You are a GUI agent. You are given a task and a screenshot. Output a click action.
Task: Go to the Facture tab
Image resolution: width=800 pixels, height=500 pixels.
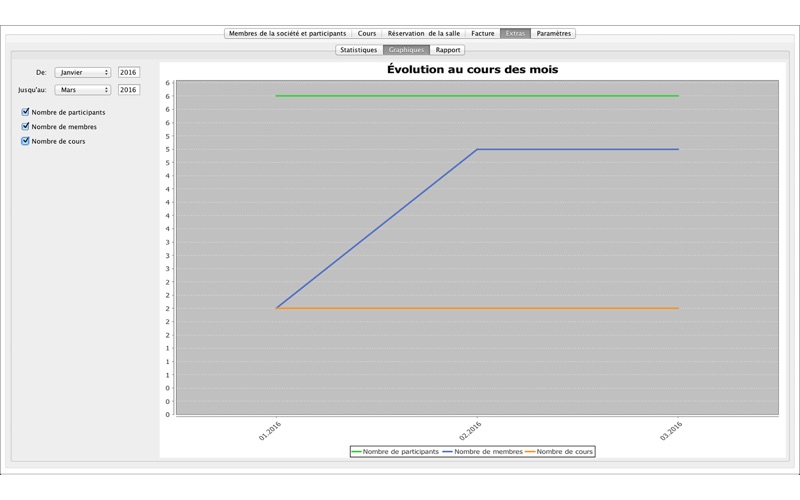coord(483,34)
